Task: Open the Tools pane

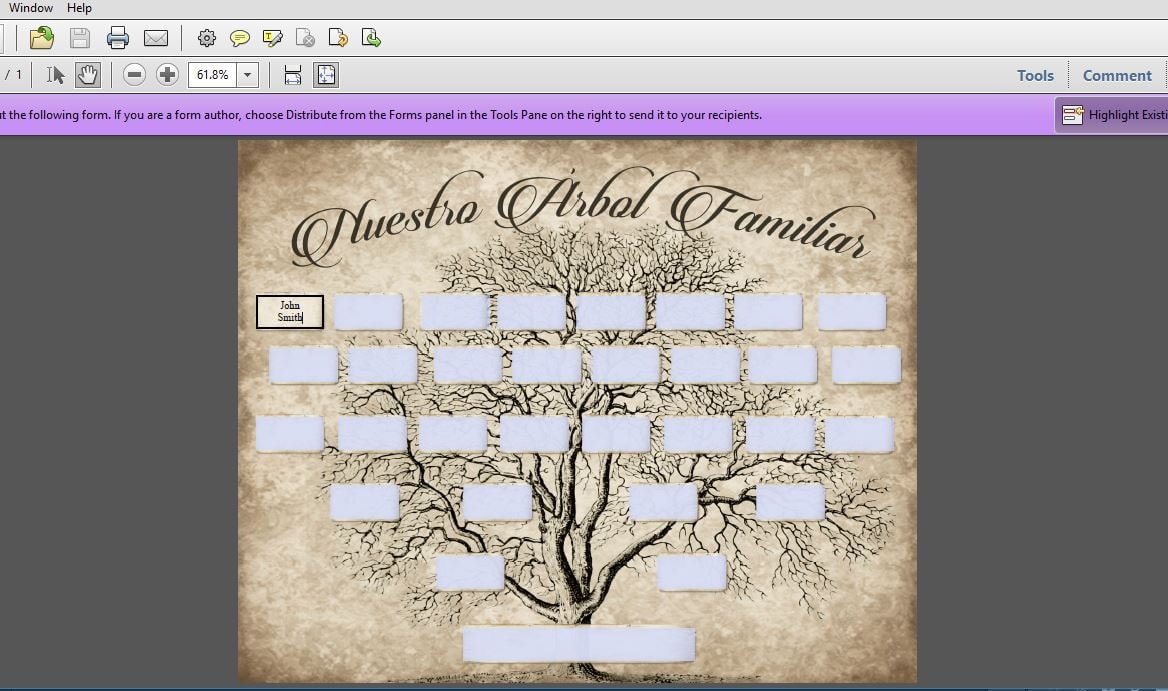Action: (x=1035, y=75)
